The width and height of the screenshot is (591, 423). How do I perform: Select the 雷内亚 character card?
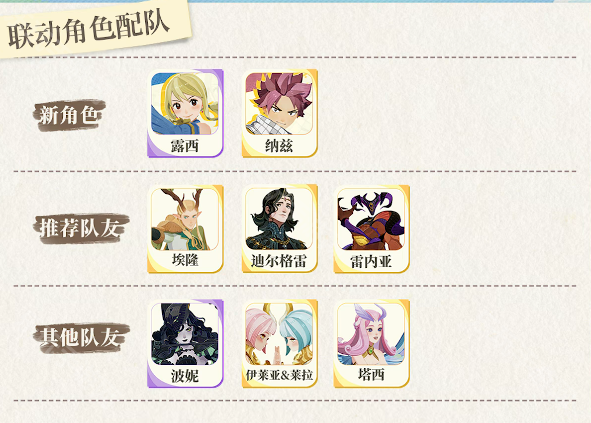(372, 229)
